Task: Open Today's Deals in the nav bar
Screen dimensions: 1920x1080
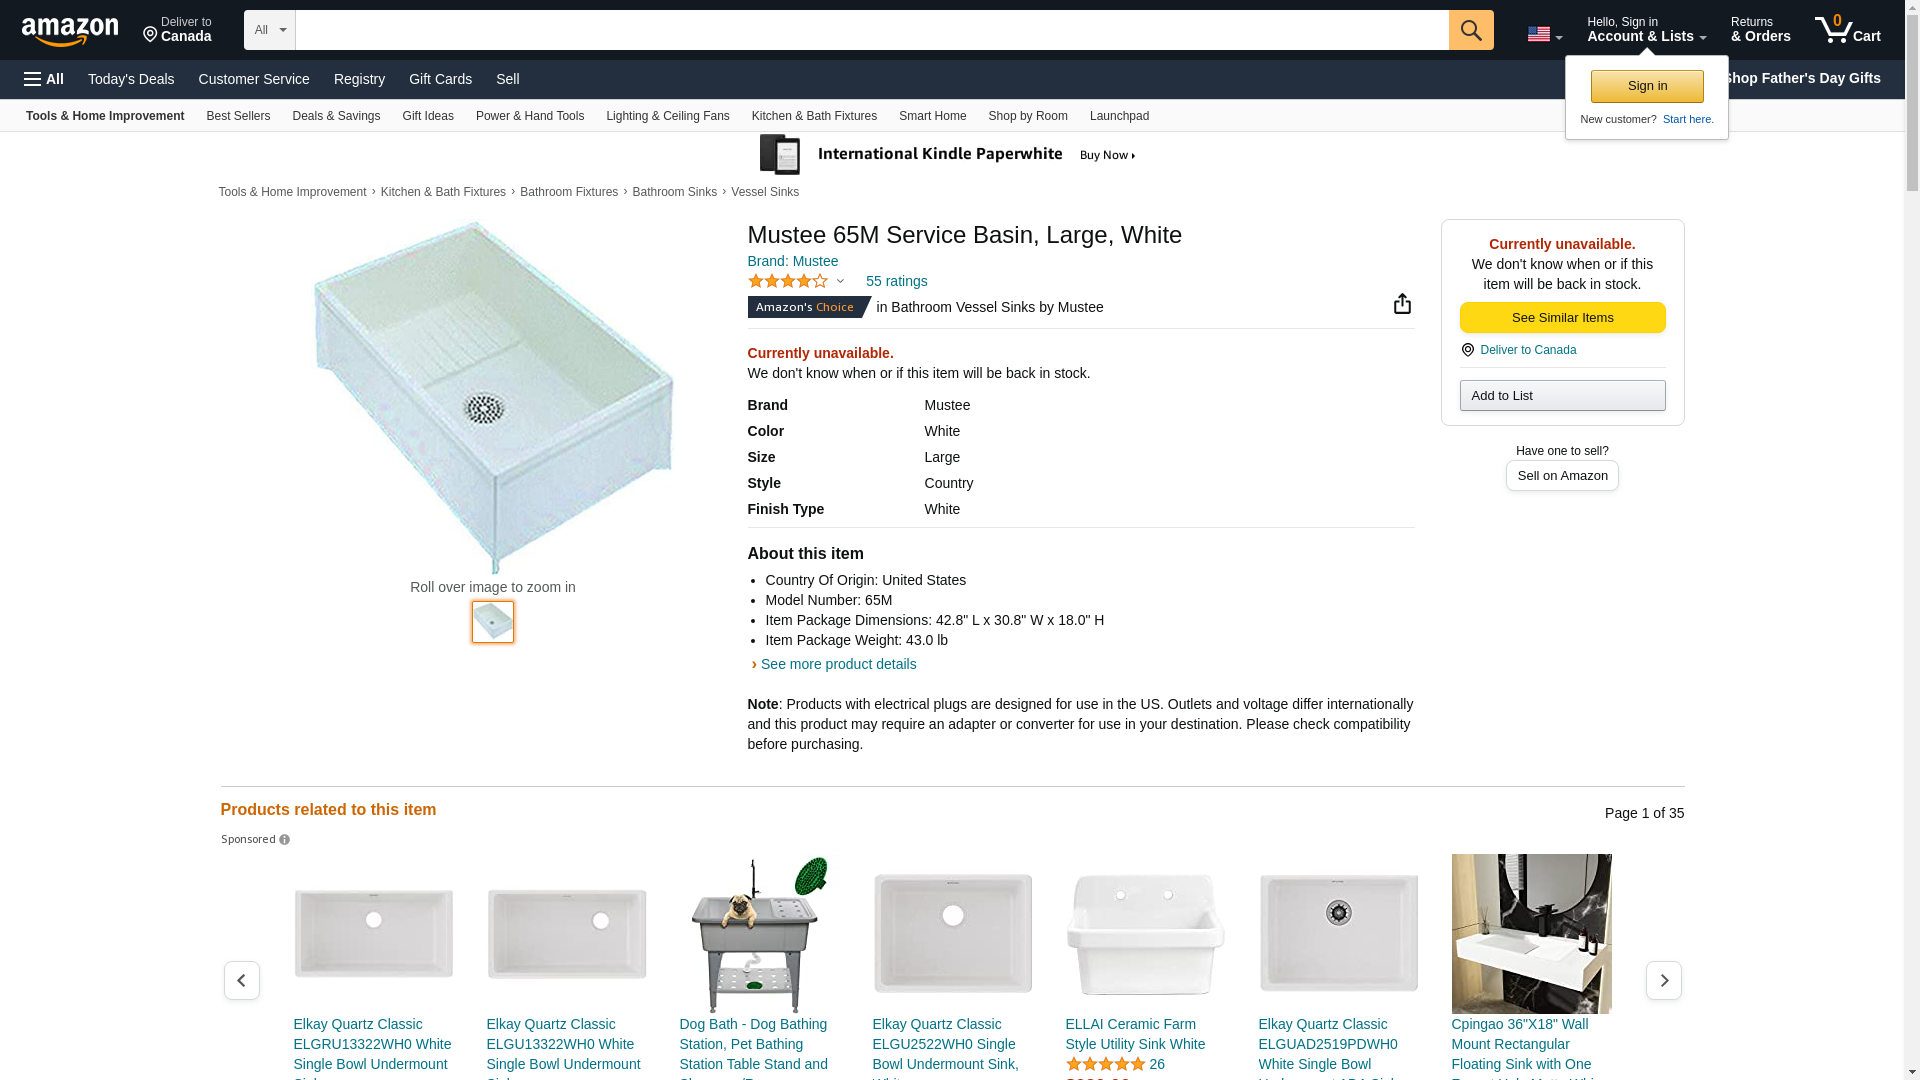Action: [131, 79]
